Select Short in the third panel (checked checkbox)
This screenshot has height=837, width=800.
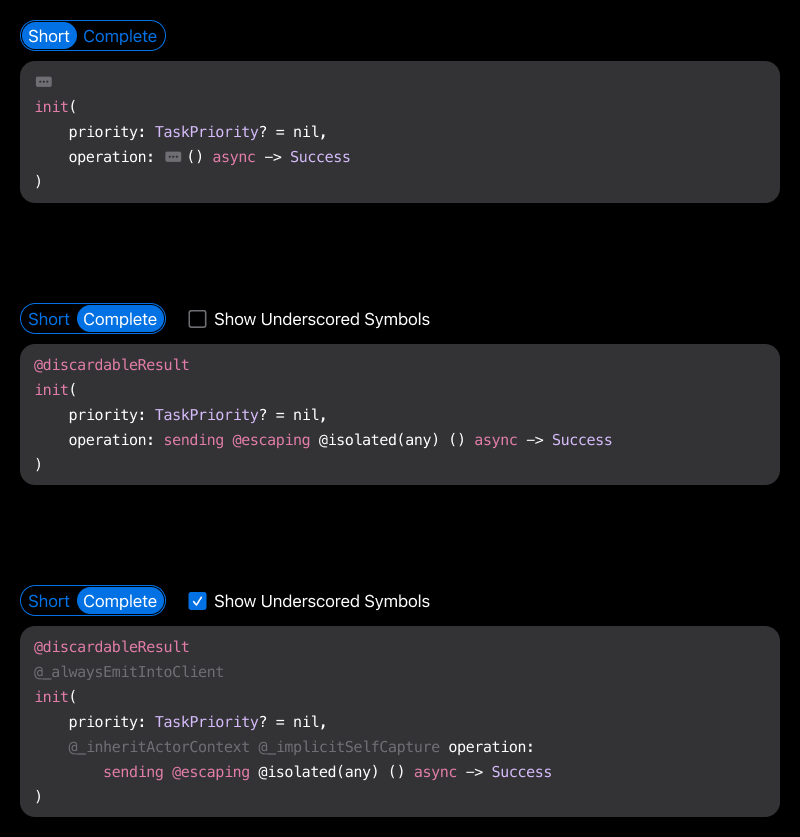point(49,601)
